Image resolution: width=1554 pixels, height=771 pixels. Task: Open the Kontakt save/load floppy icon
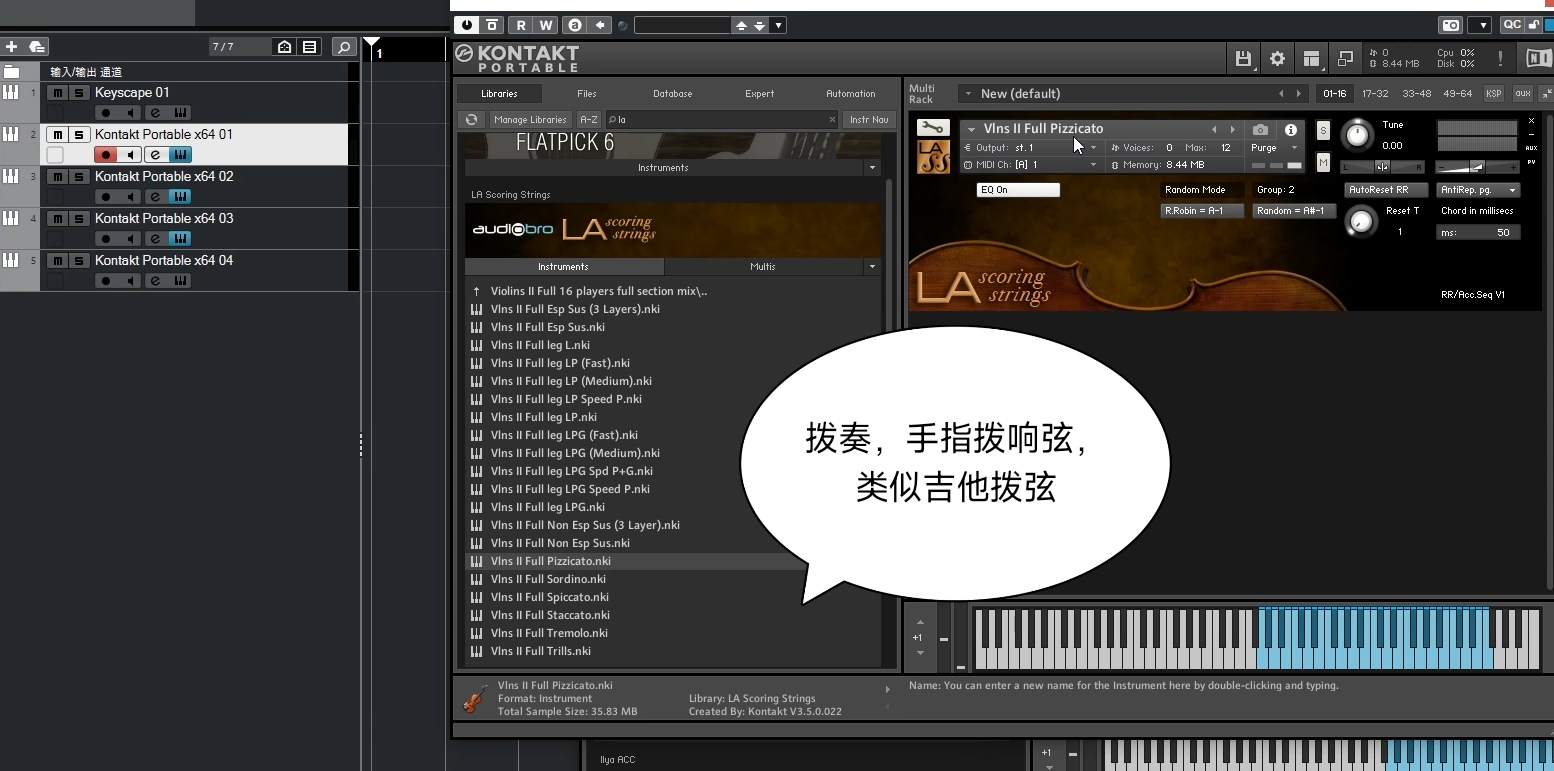click(x=1243, y=59)
